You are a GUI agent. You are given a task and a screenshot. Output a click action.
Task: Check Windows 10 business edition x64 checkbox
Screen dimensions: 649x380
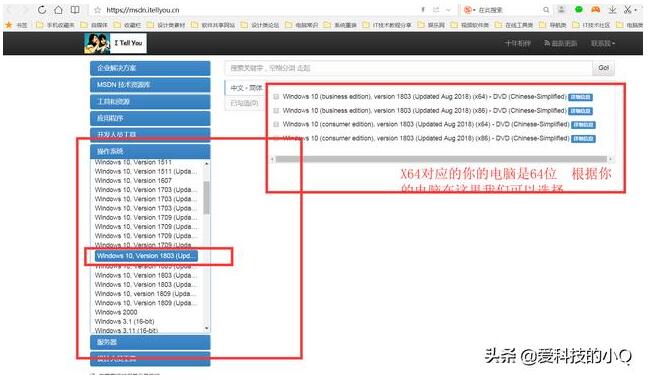click(x=276, y=97)
